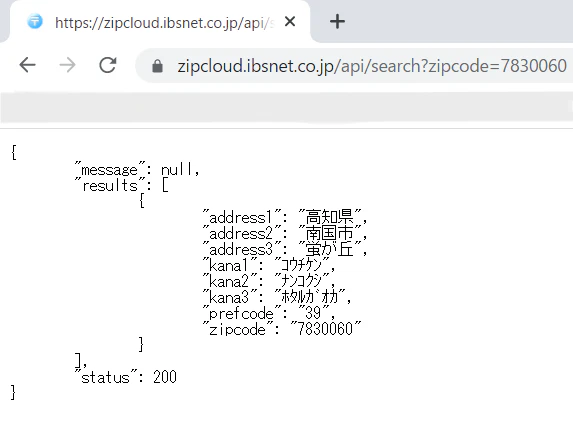This screenshot has height=428, width=573.
Task: Click the browser back arrow
Action: [x=27, y=65]
